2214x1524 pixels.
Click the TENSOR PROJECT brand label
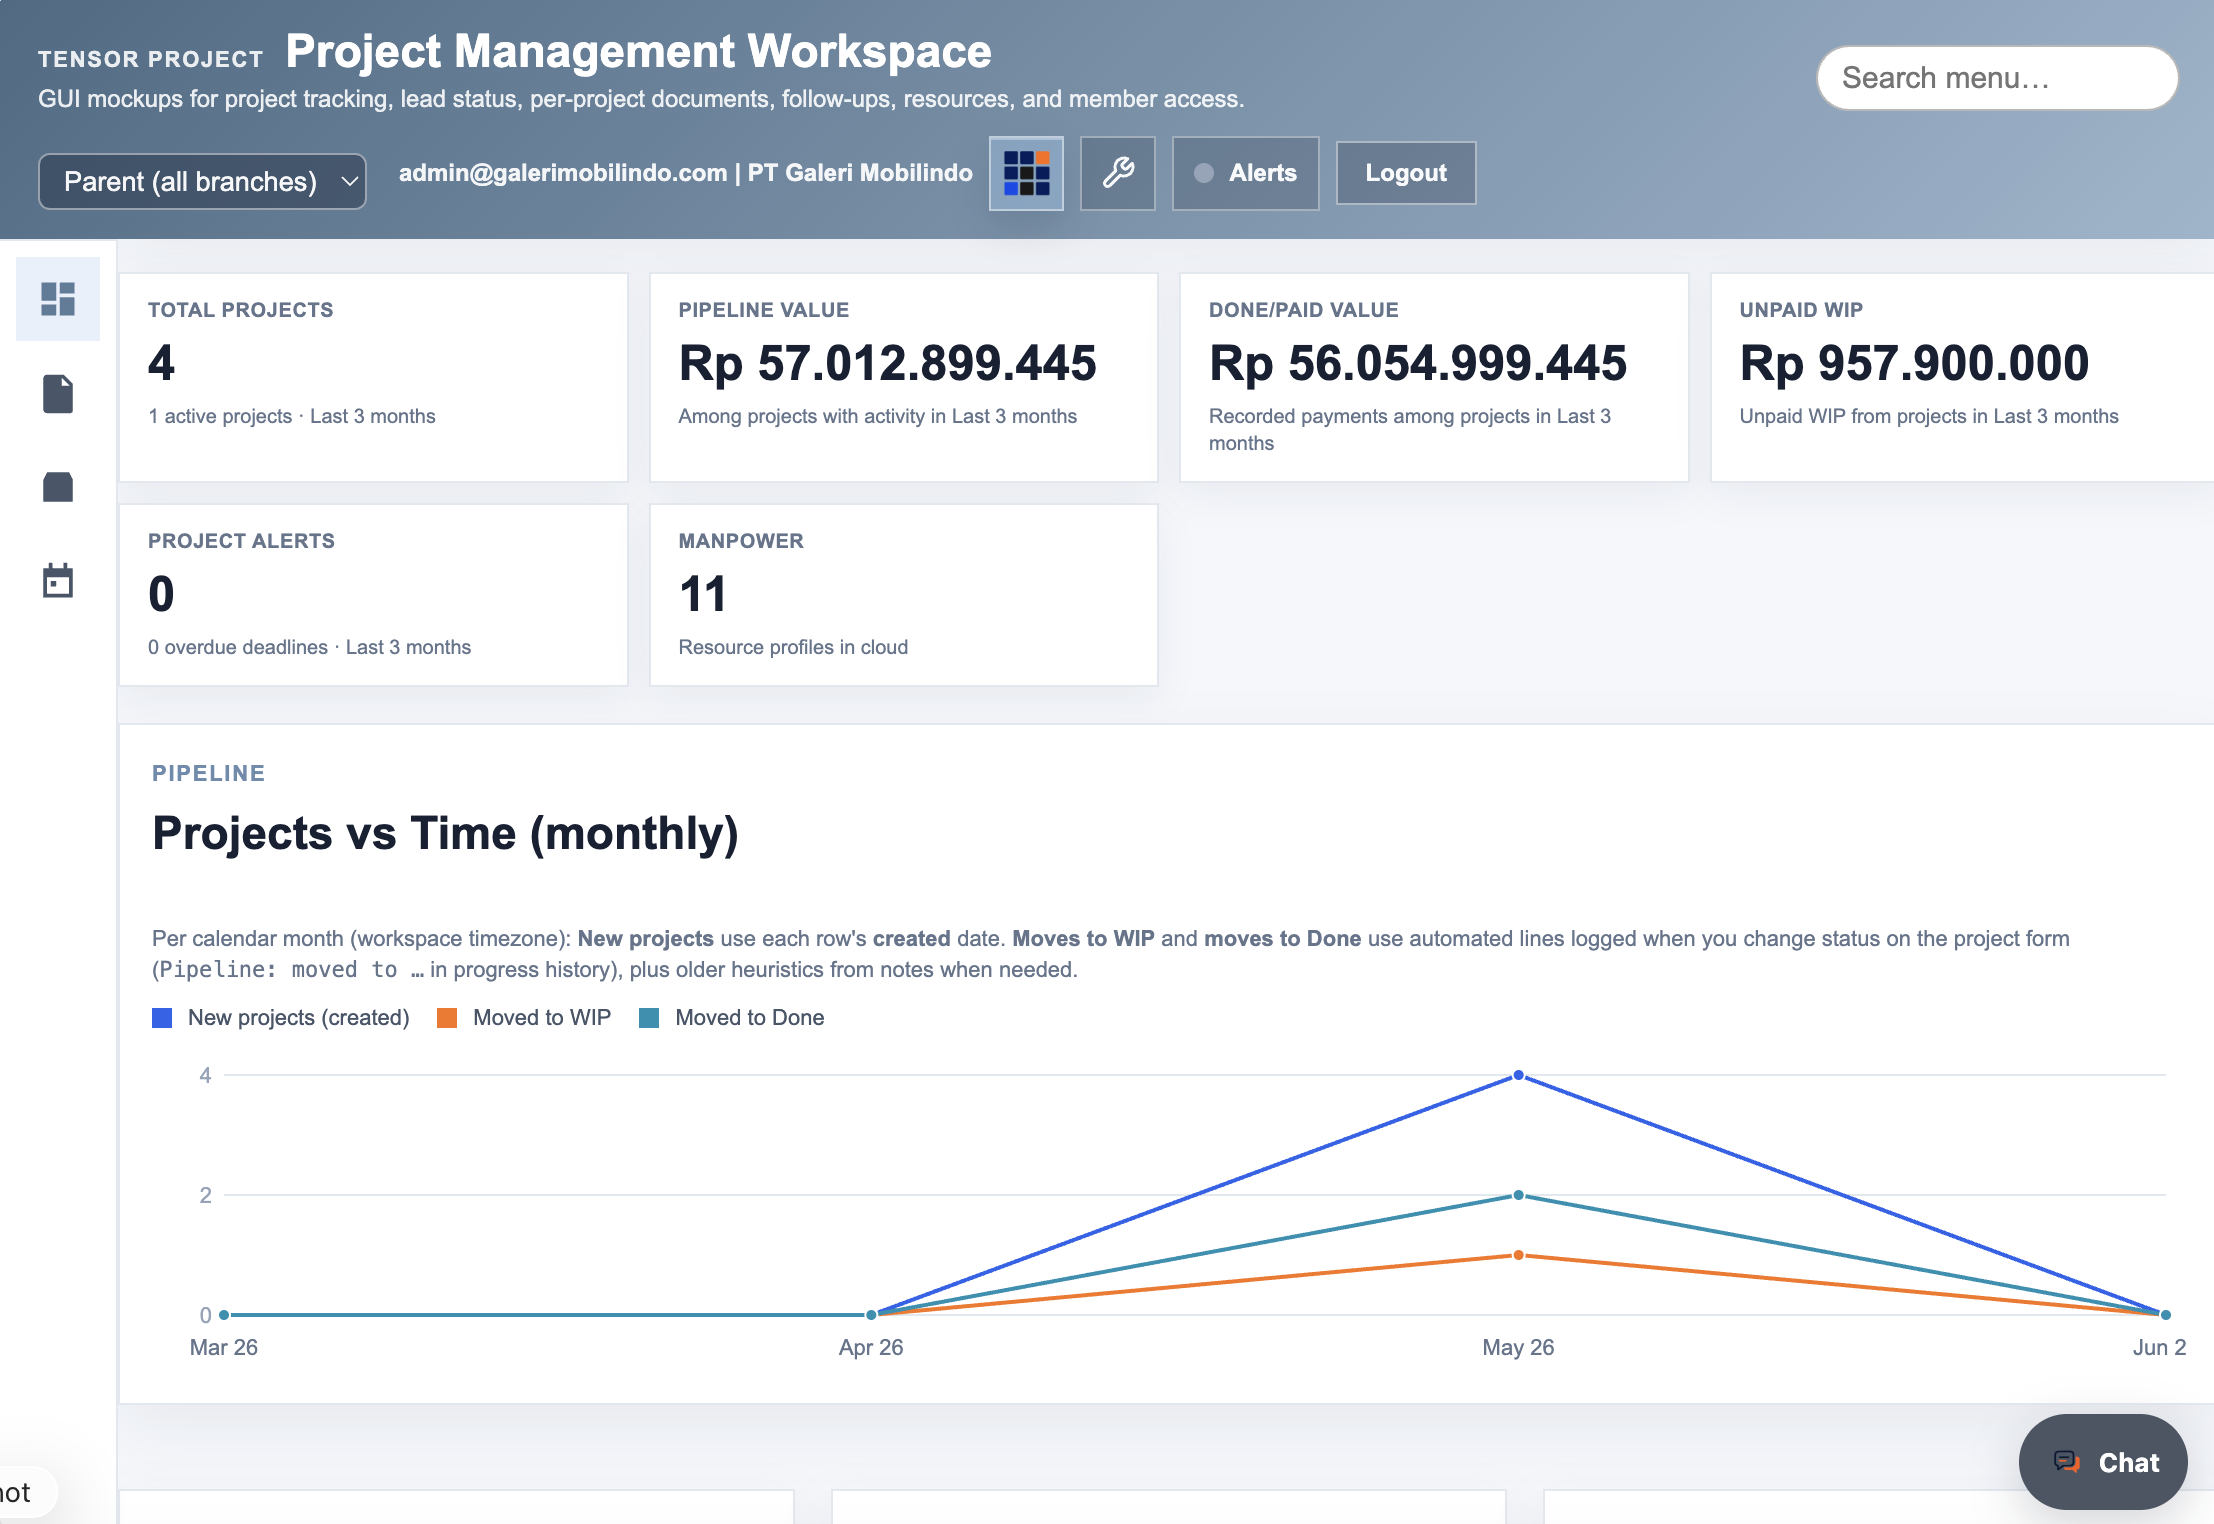pyautogui.click(x=151, y=59)
